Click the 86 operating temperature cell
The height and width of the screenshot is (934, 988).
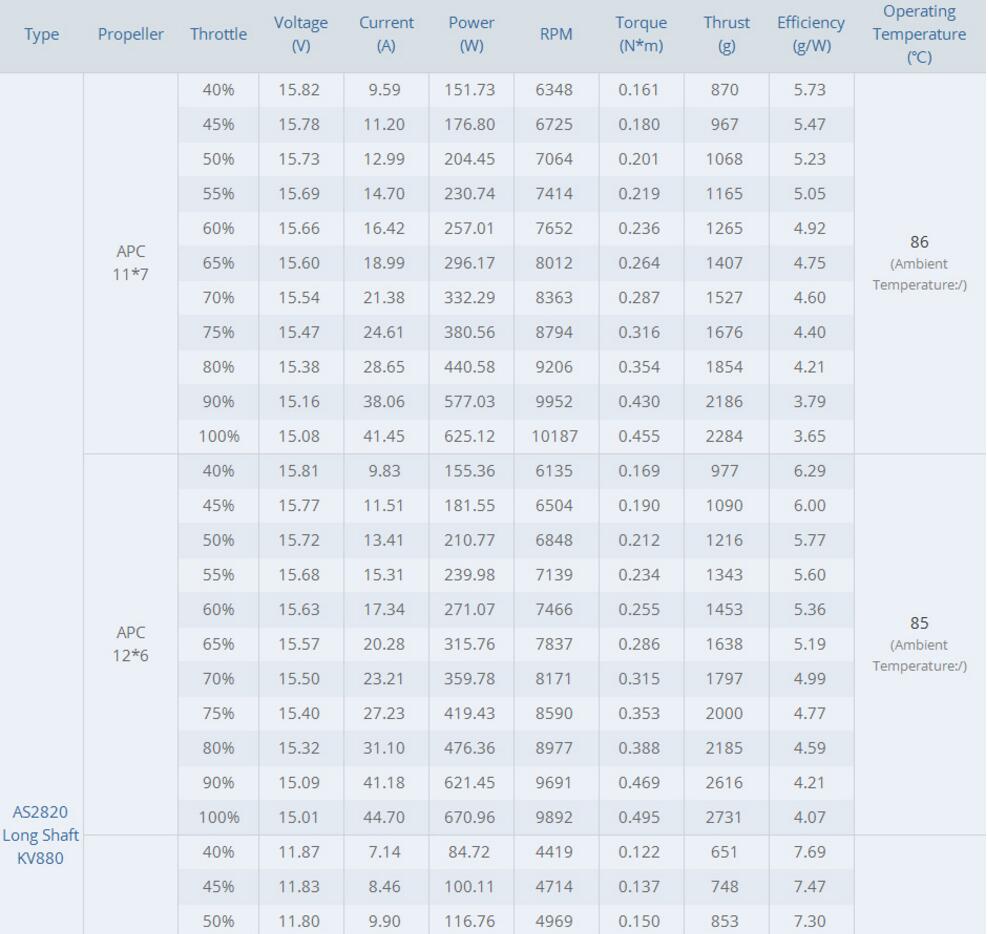point(919,242)
